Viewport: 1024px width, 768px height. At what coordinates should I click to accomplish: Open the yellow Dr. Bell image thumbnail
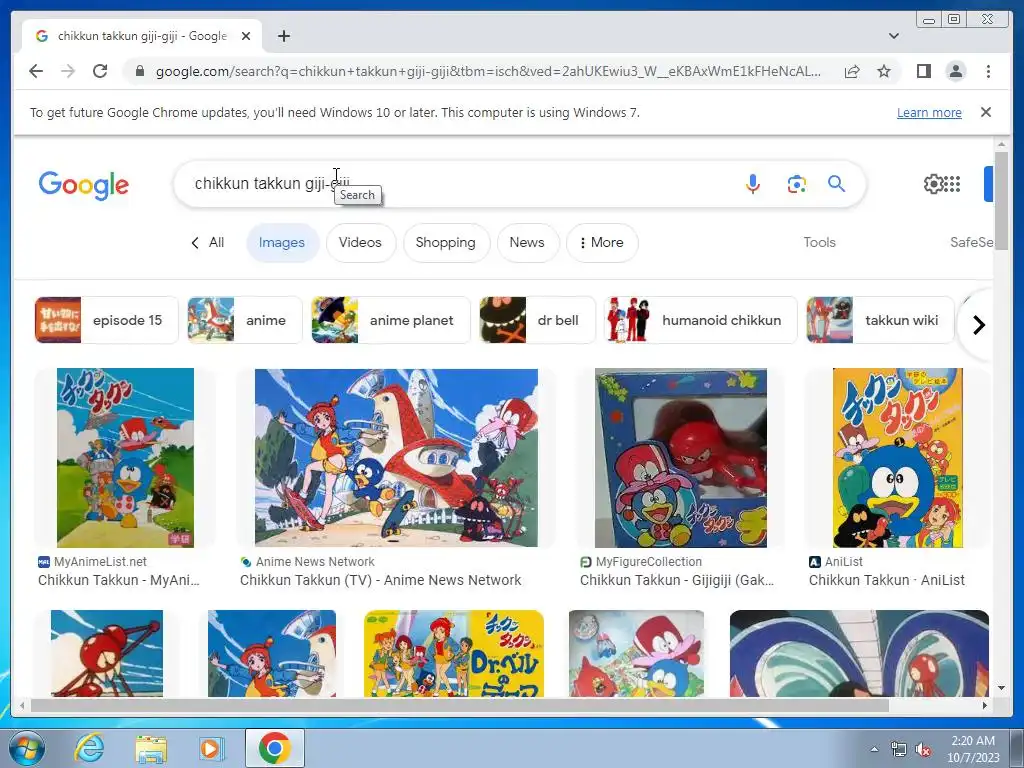click(x=454, y=653)
